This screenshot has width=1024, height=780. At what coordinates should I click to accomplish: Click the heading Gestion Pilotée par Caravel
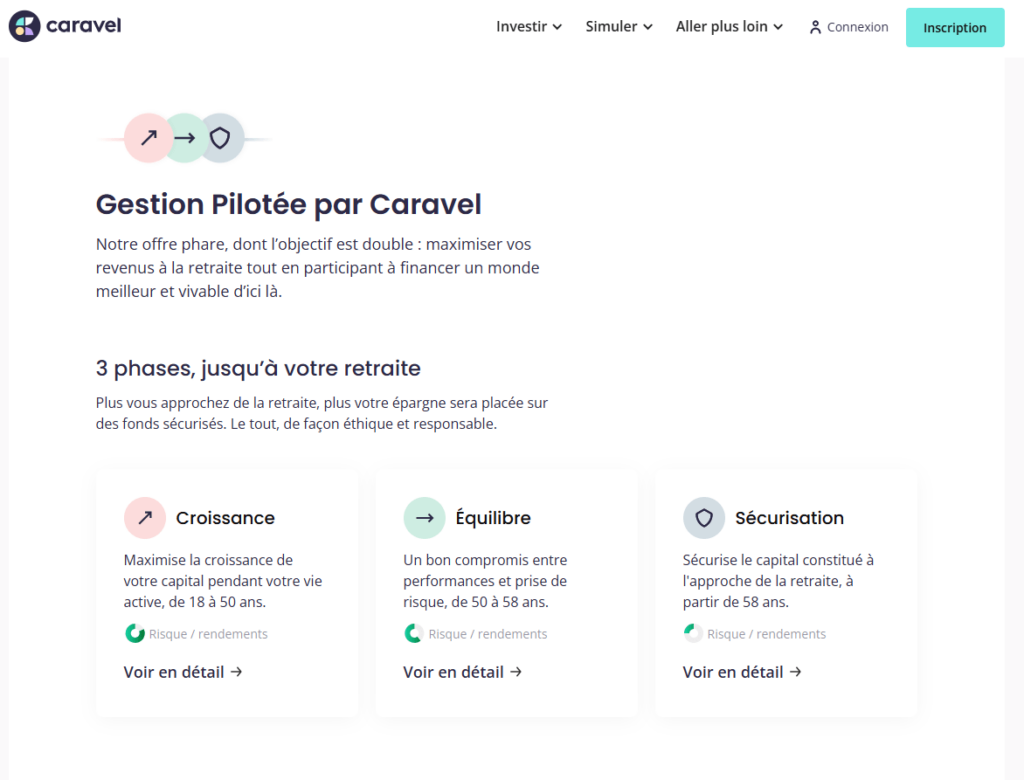pos(288,204)
